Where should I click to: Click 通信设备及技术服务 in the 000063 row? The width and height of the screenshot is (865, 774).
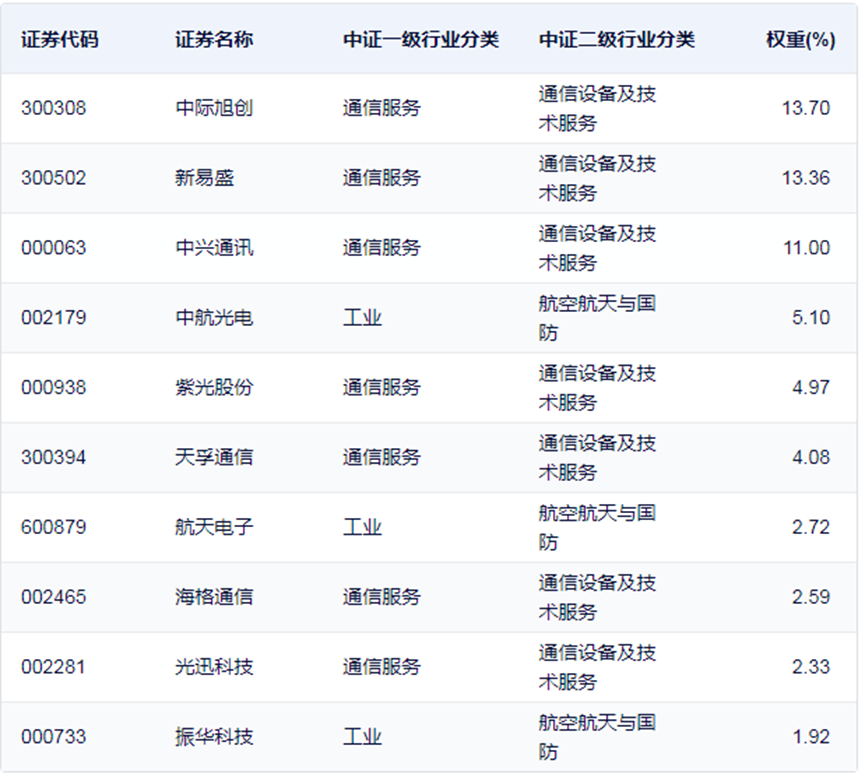tap(597, 248)
